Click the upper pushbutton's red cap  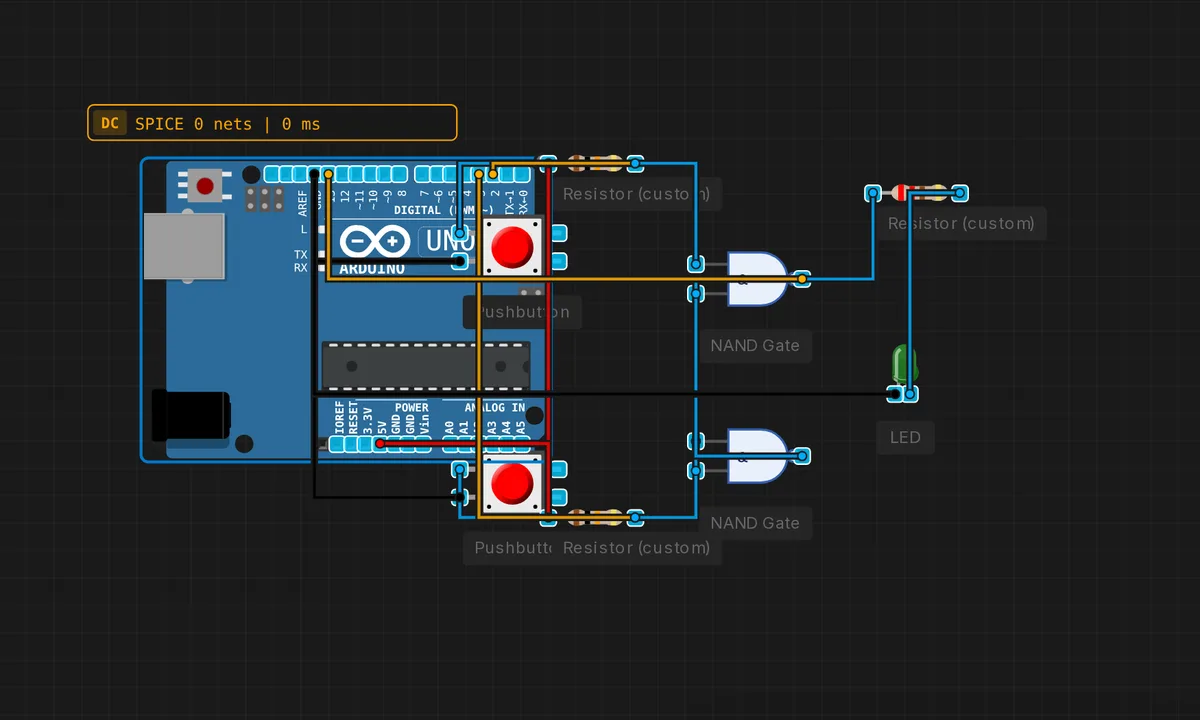[513, 246]
